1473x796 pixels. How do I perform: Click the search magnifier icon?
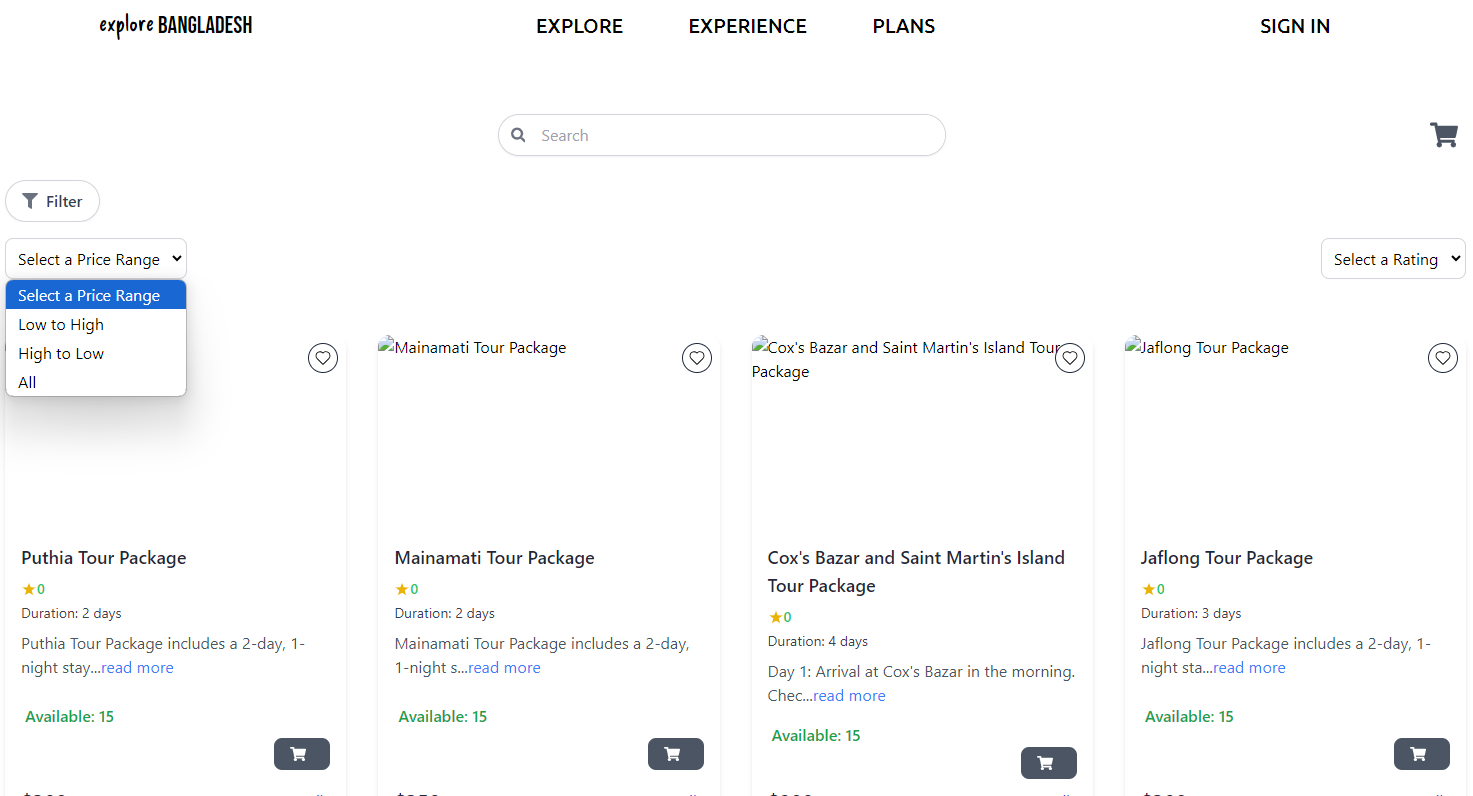[x=518, y=134]
